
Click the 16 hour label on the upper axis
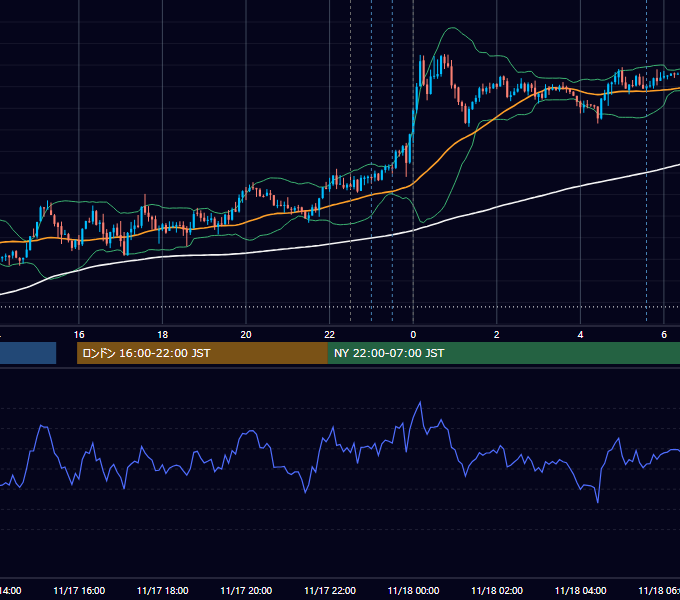[x=79, y=334]
